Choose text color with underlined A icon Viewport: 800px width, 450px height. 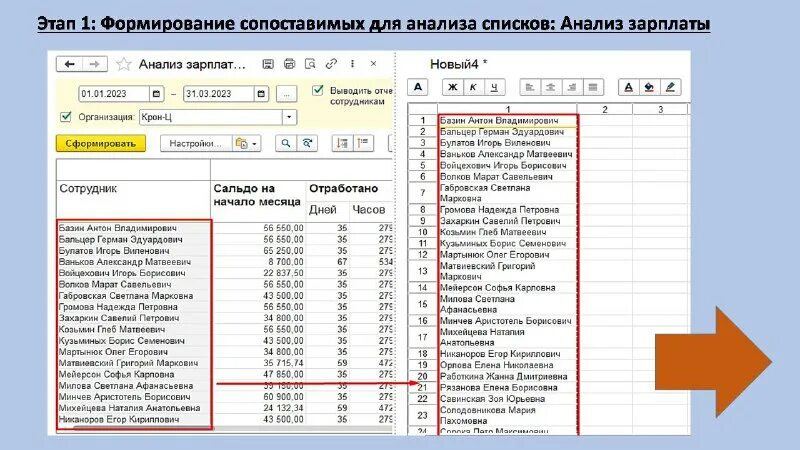(629, 87)
